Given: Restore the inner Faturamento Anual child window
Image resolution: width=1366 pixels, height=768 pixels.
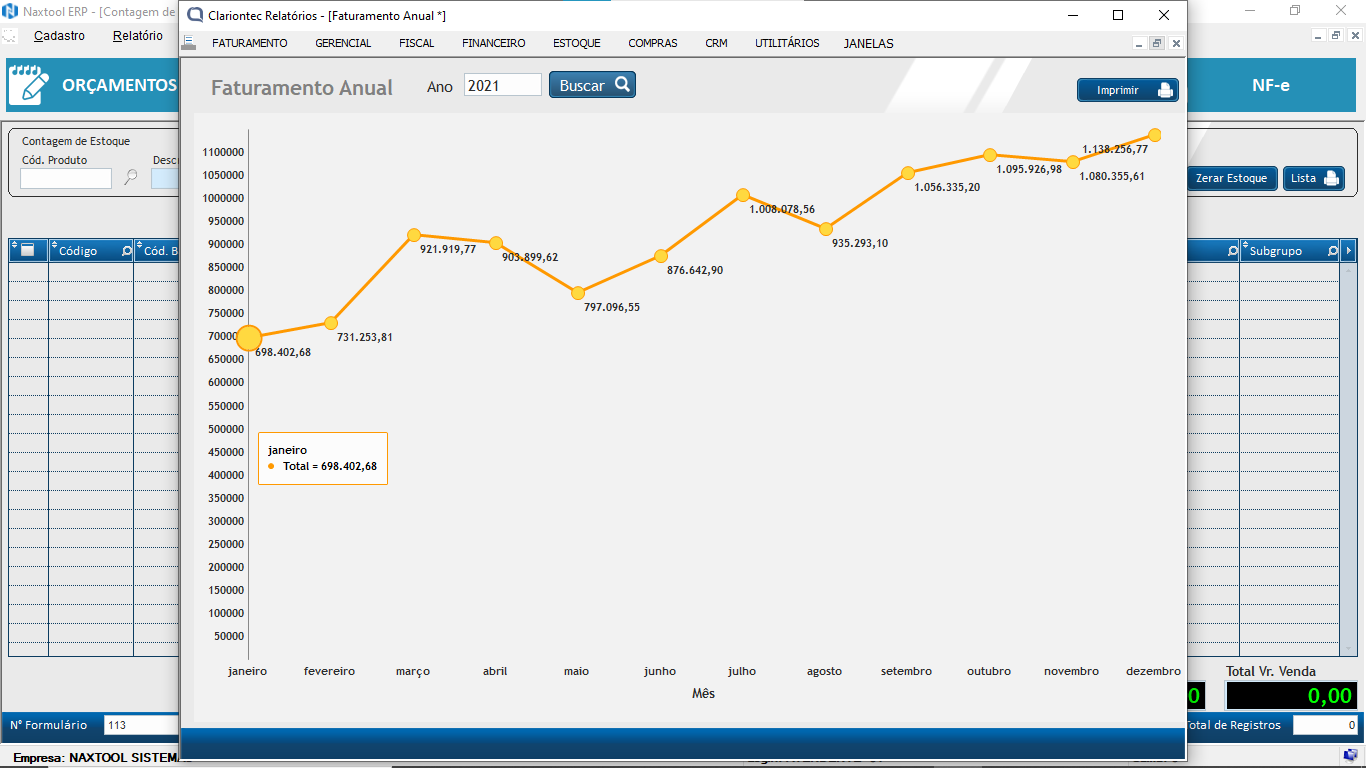Looking at the screenshot, I should click(1156, 44).
